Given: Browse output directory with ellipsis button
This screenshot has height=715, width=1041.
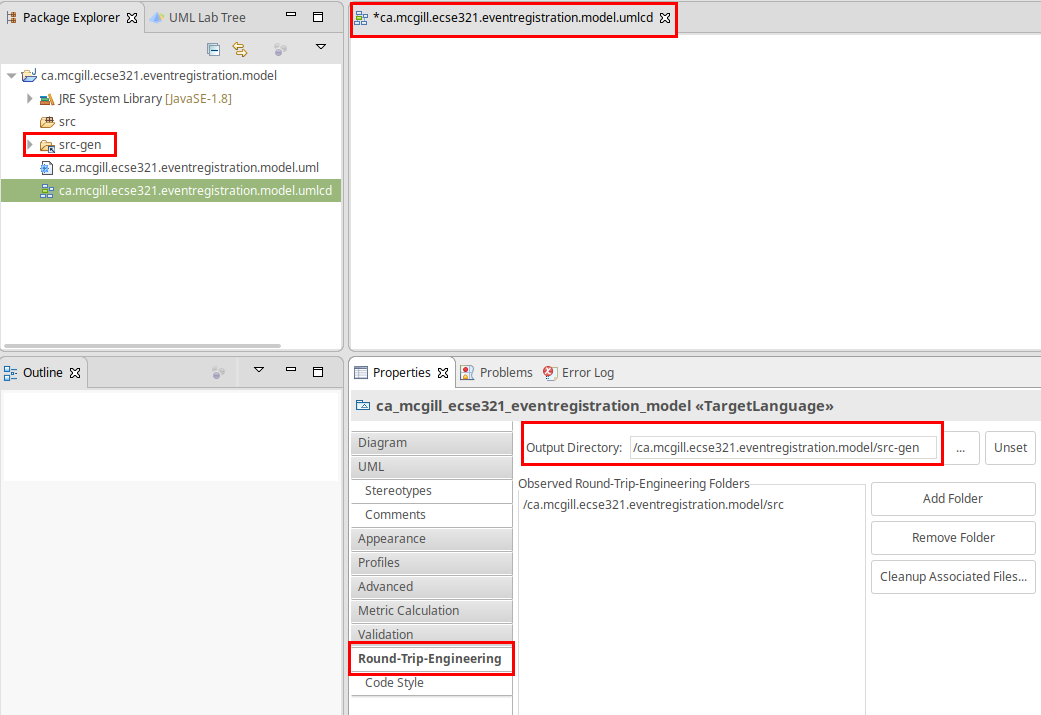Looking at the screenshot, I should coord(961,448).
